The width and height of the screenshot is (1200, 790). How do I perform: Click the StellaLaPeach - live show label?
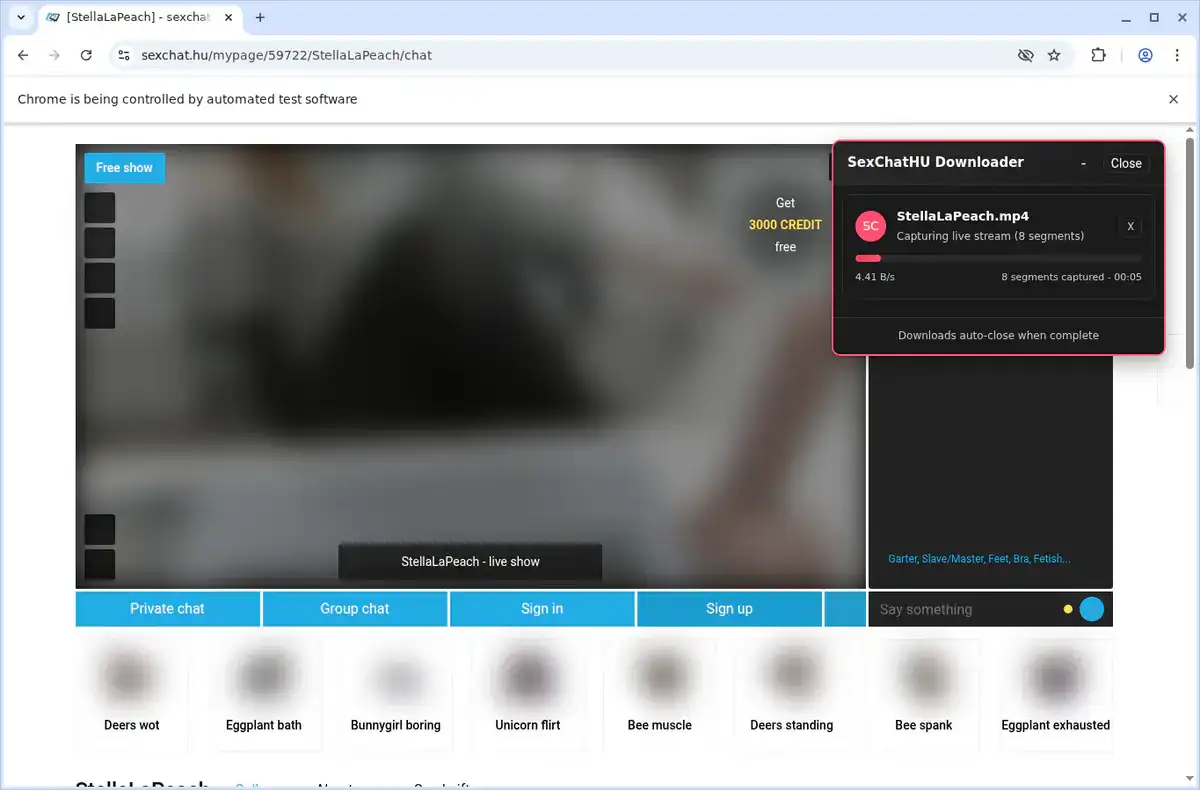click(x=470, y=562)
